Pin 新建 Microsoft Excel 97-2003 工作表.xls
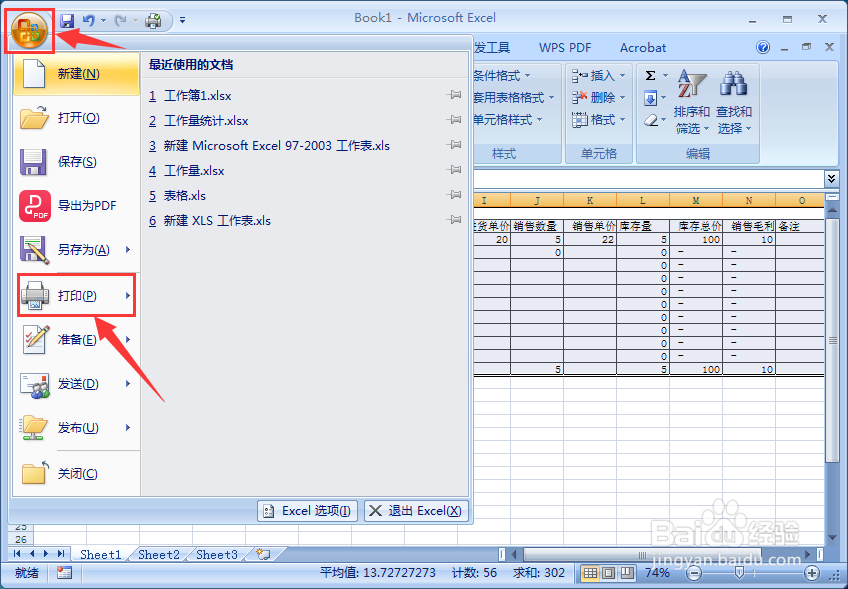Screen dimensions: 848x589 pyautogui.click(x=454, y=145)
